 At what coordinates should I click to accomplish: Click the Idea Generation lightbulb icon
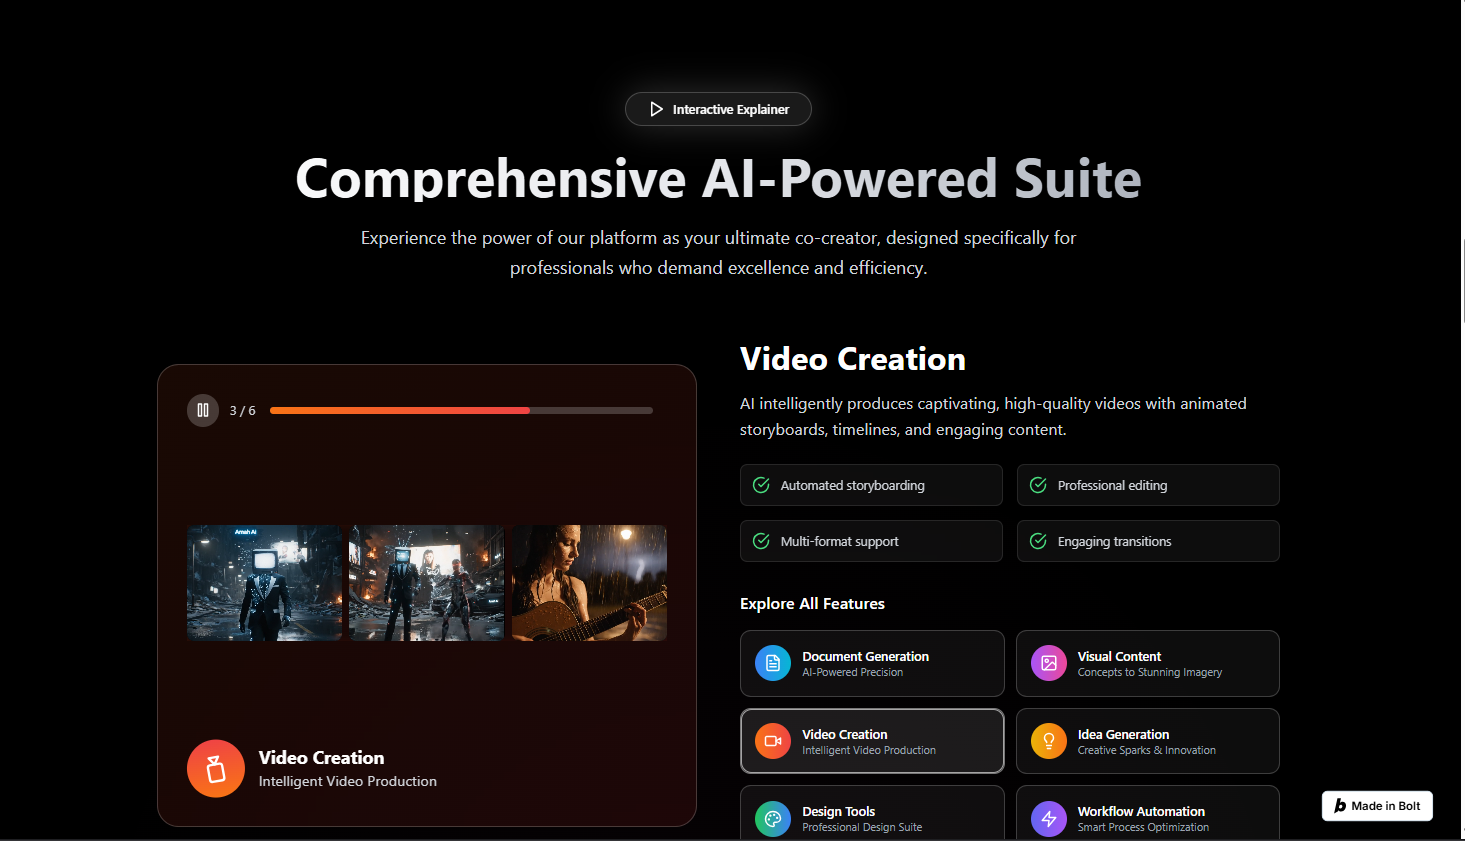[x=1048, y=741]
